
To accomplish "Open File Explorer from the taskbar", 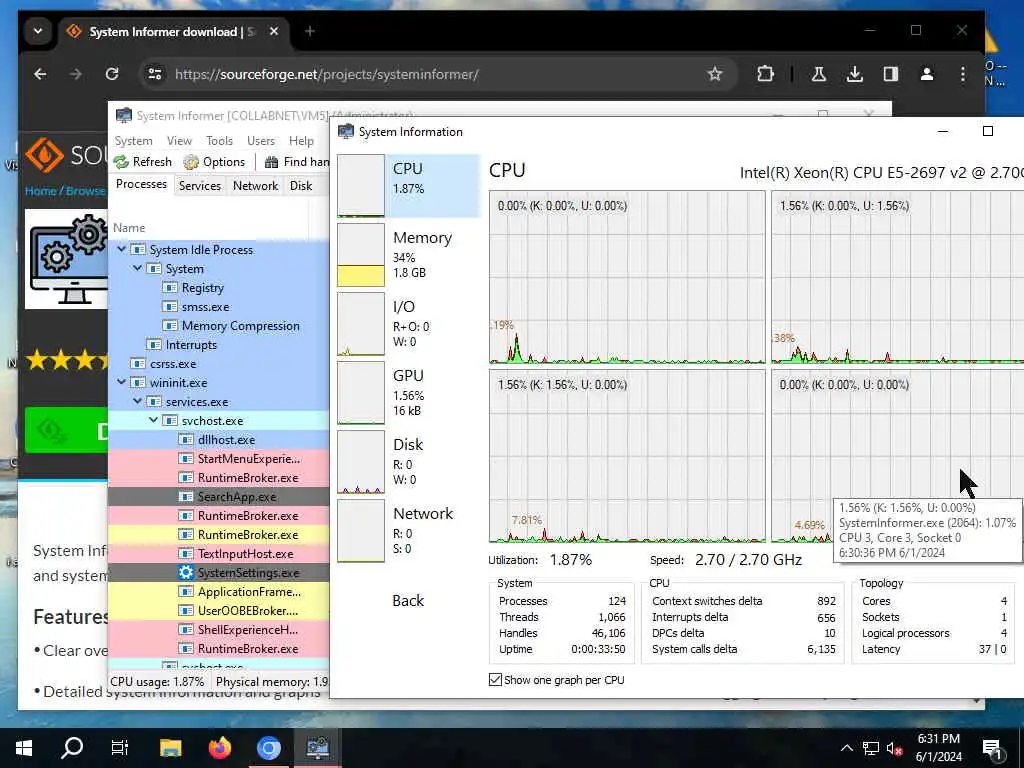I will (x=170, y=747).
